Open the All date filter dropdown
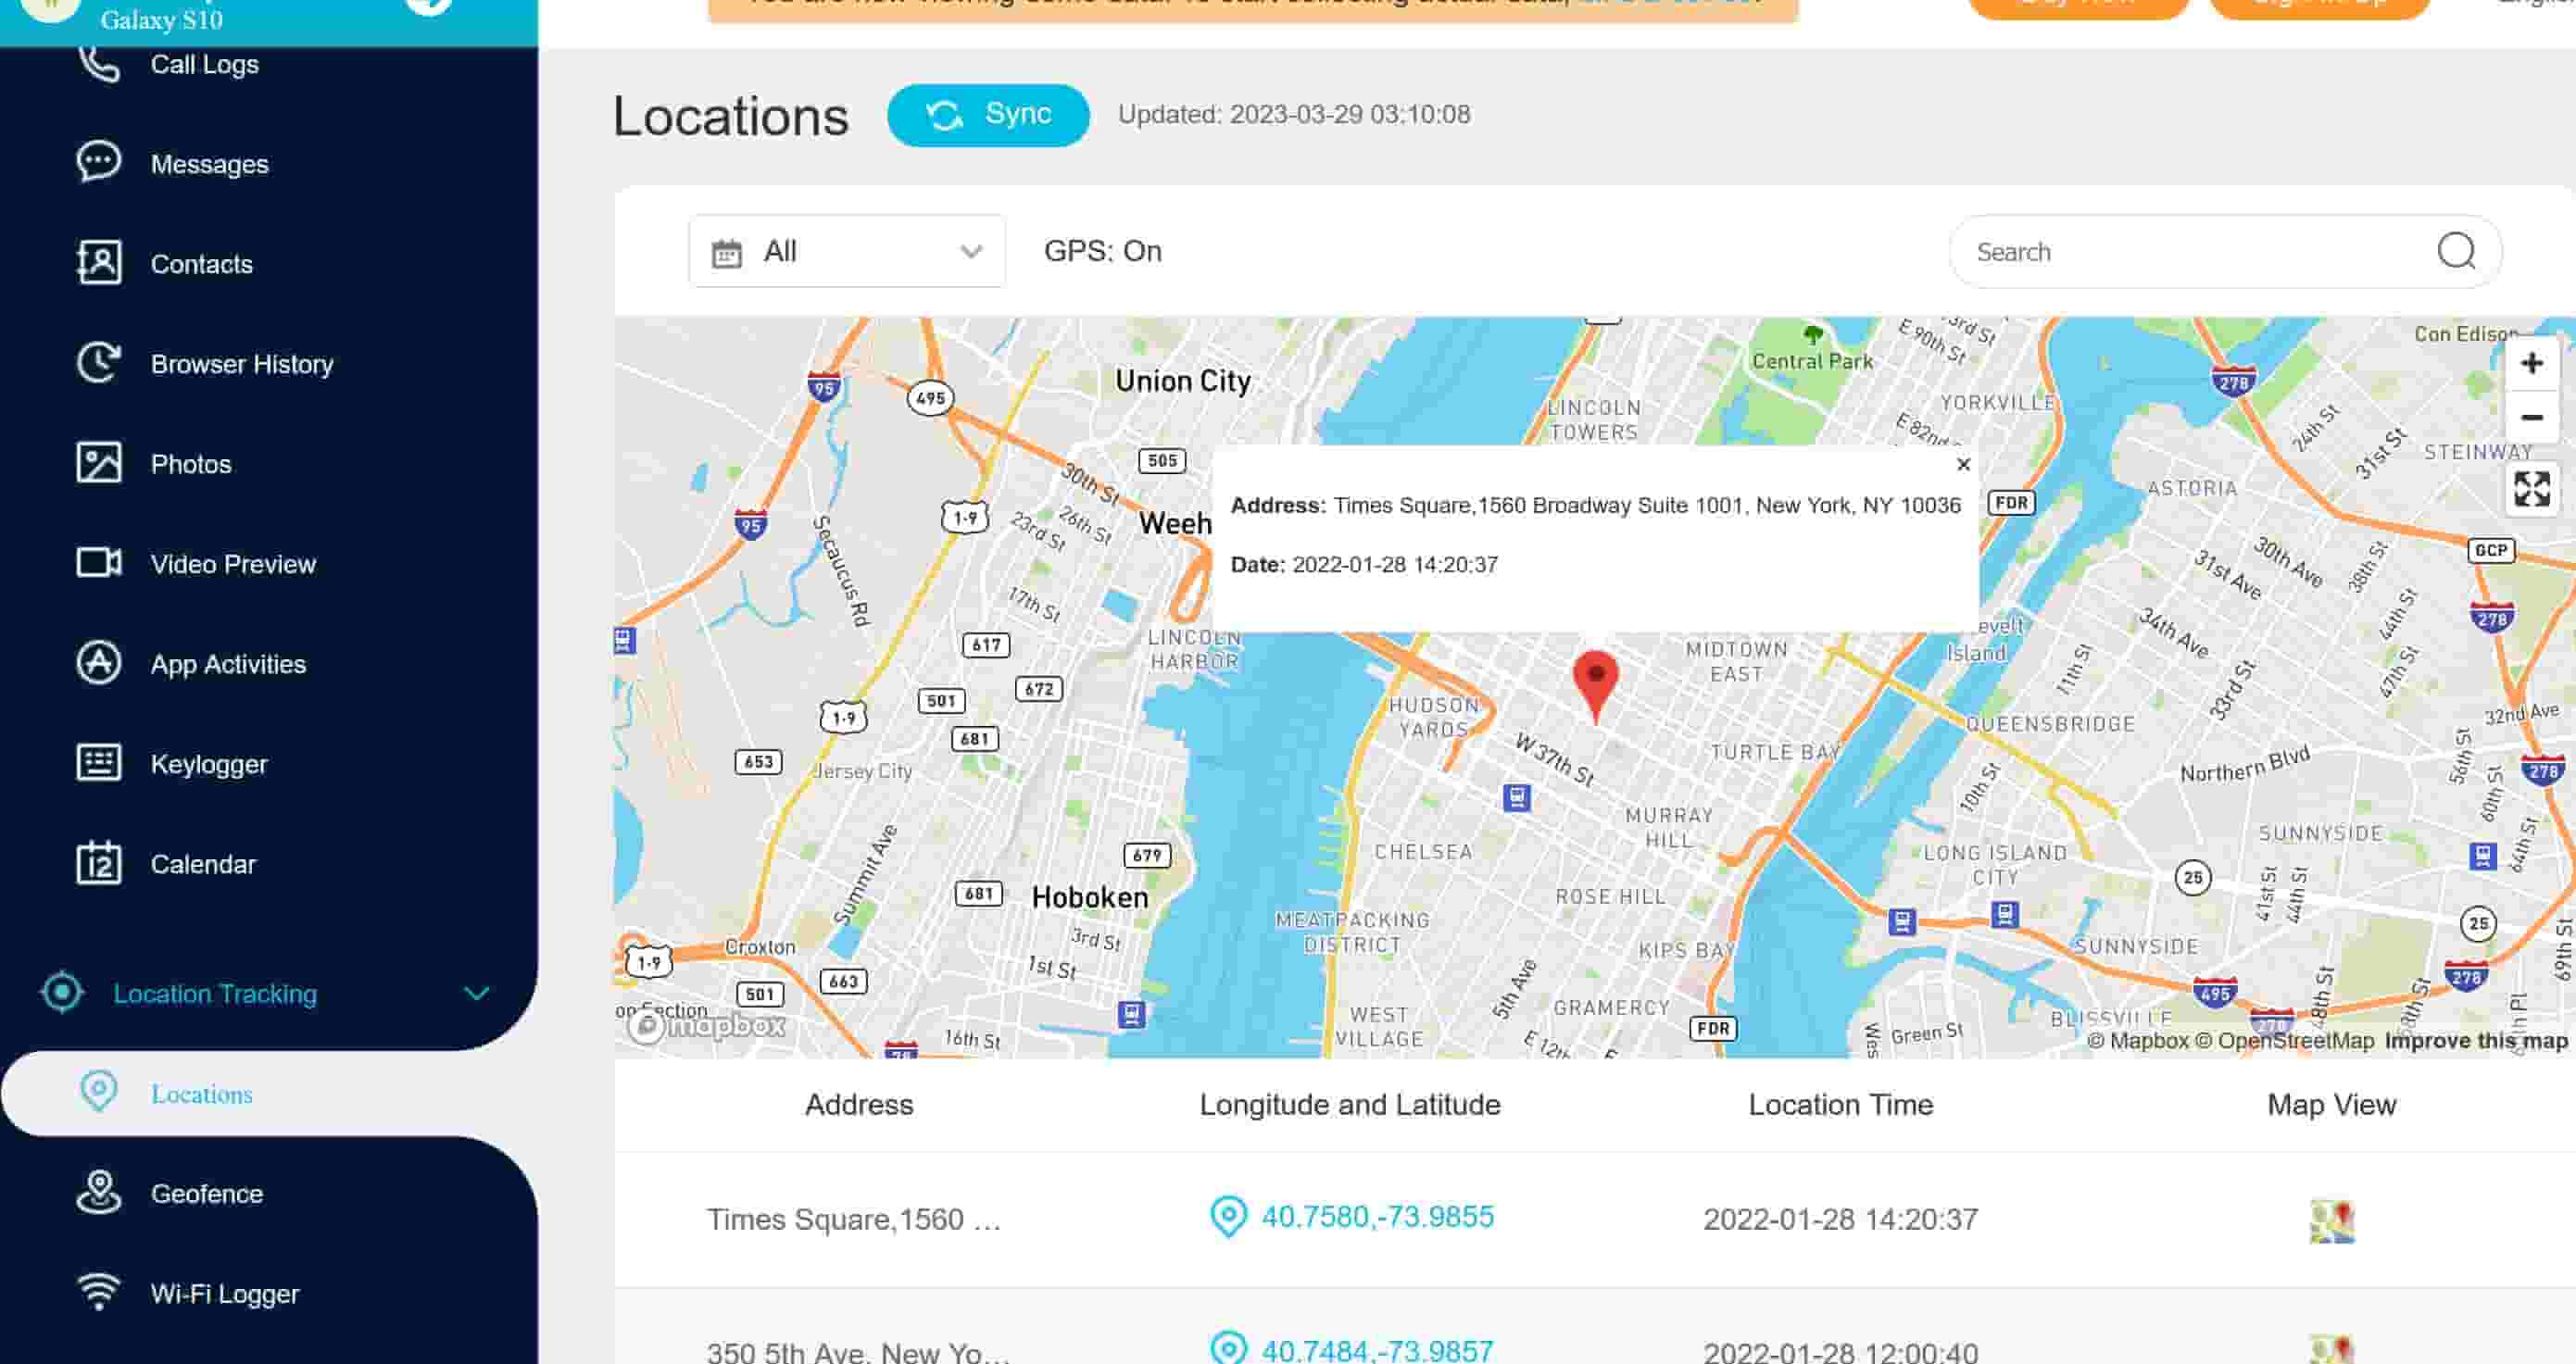Screen dimensions: 2576x1364 click(846, 251)
